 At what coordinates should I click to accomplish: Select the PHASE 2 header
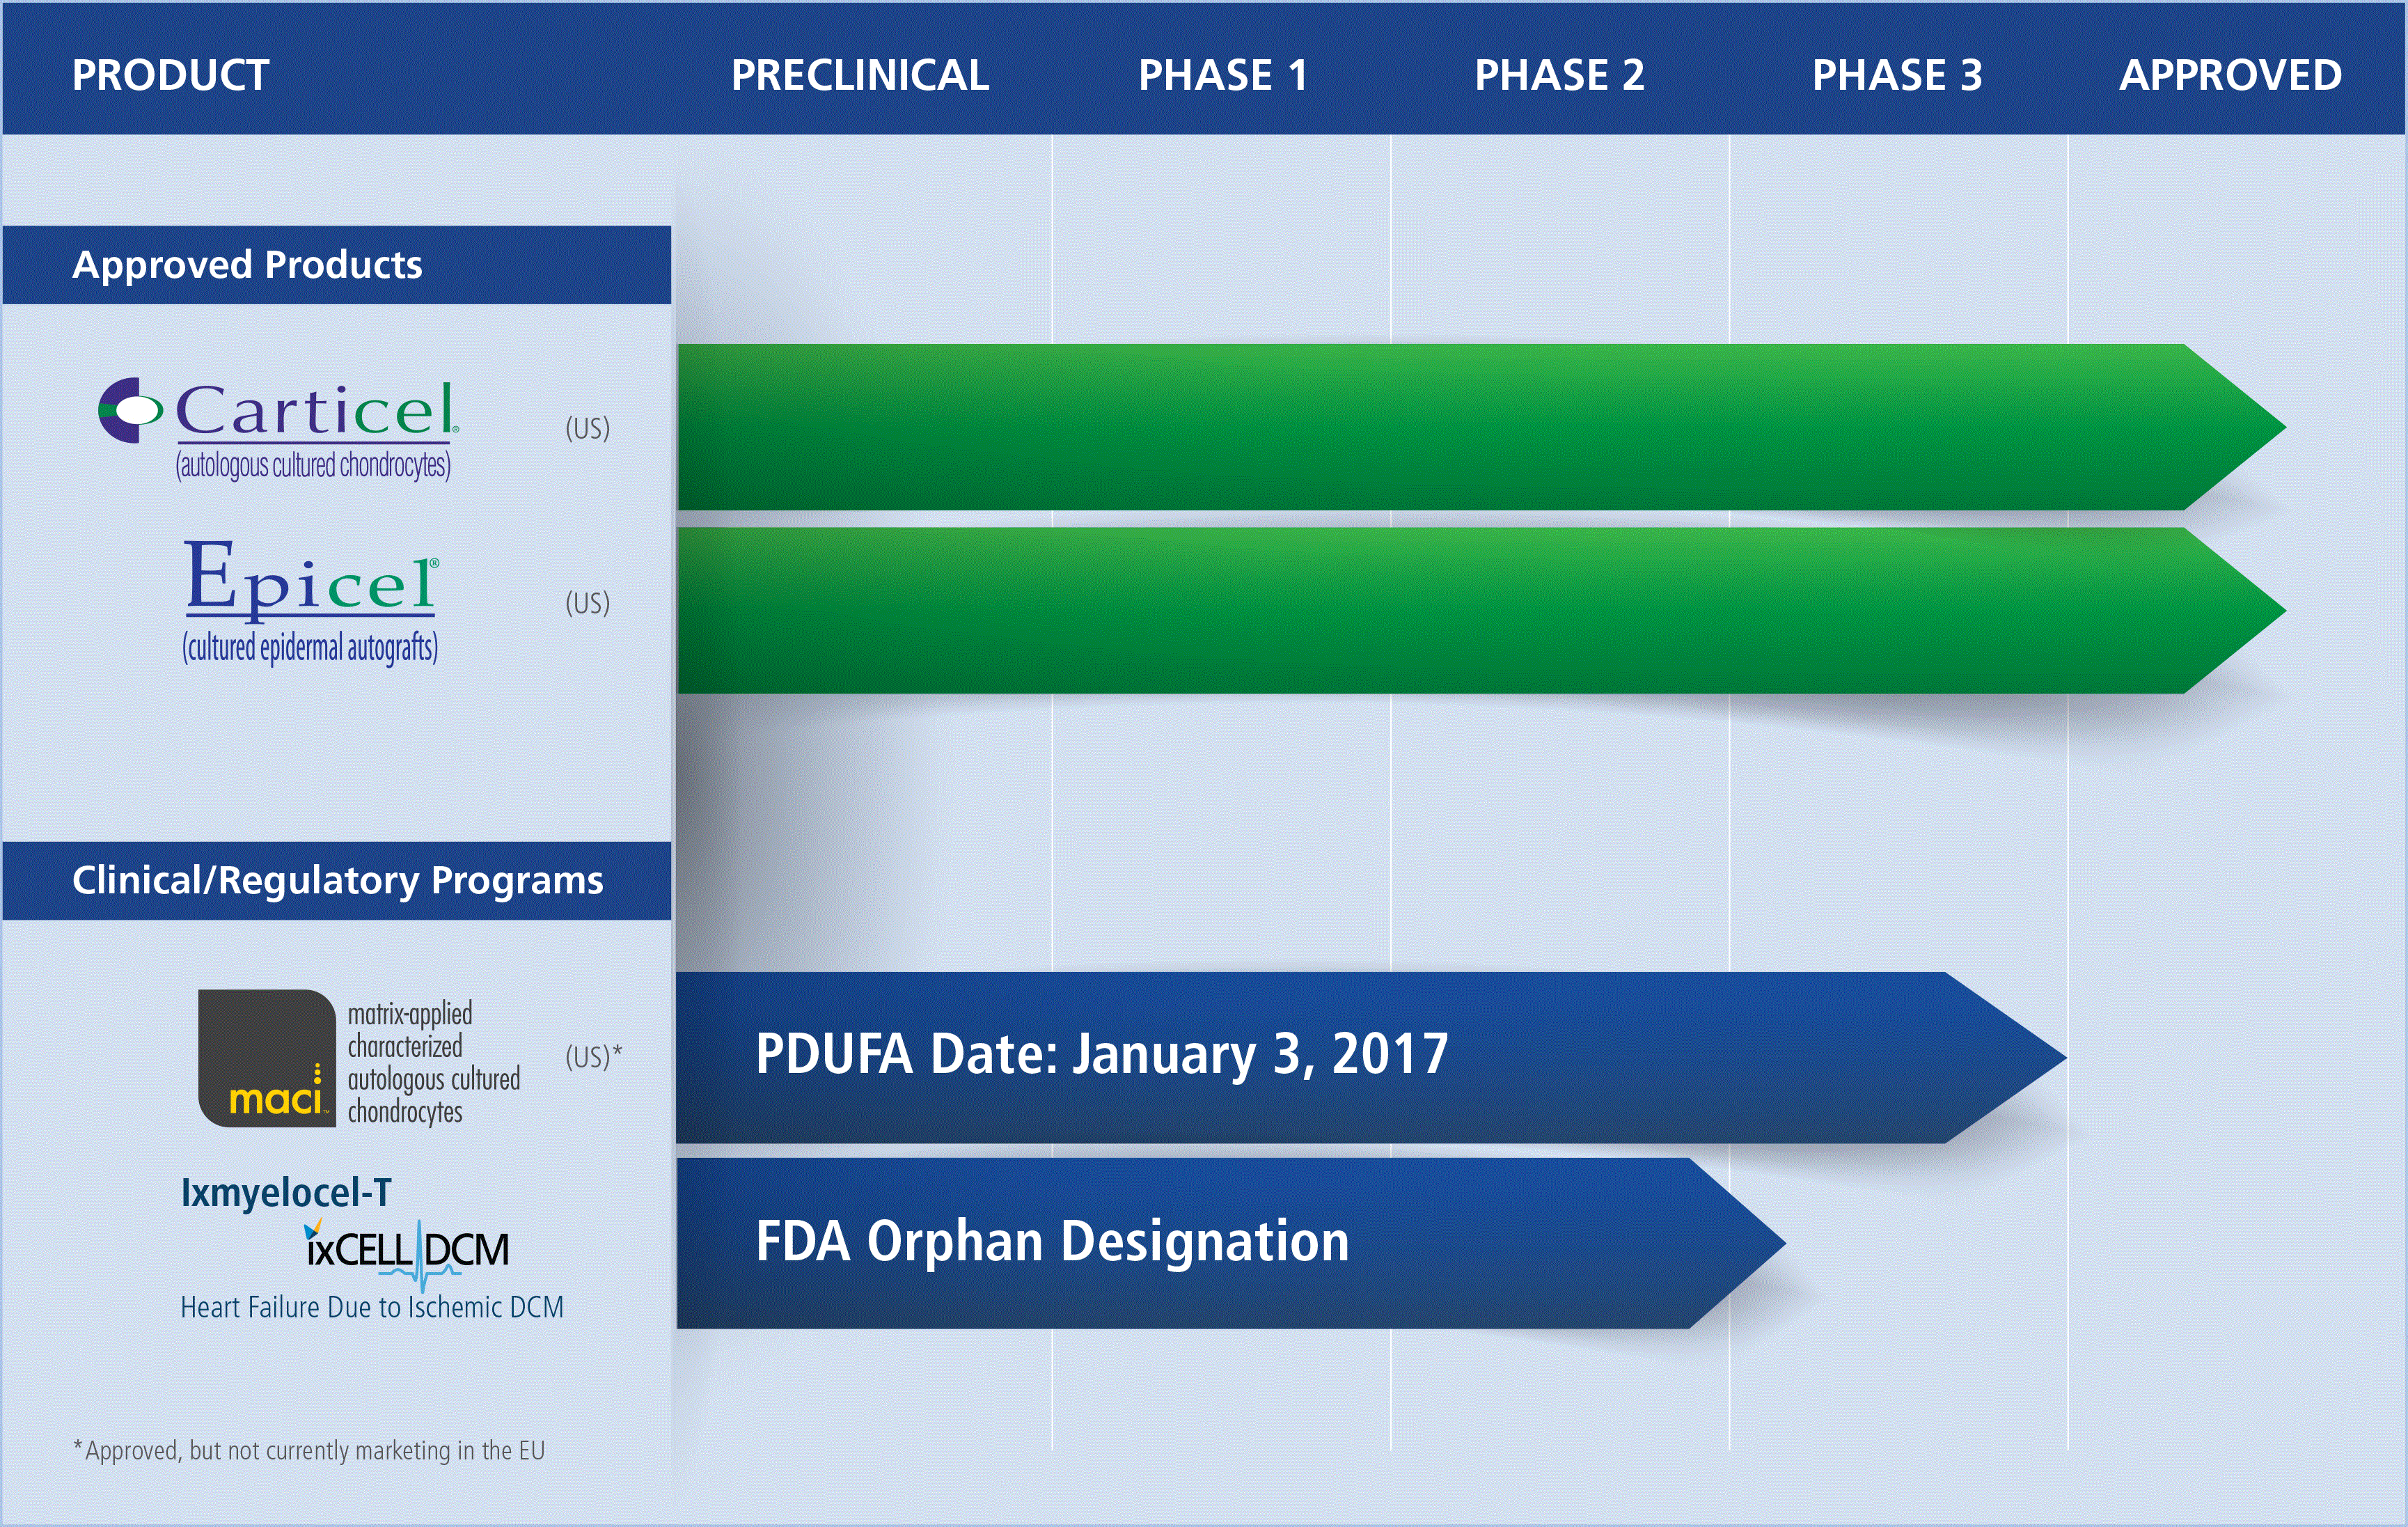click(x=1559, y=75)
